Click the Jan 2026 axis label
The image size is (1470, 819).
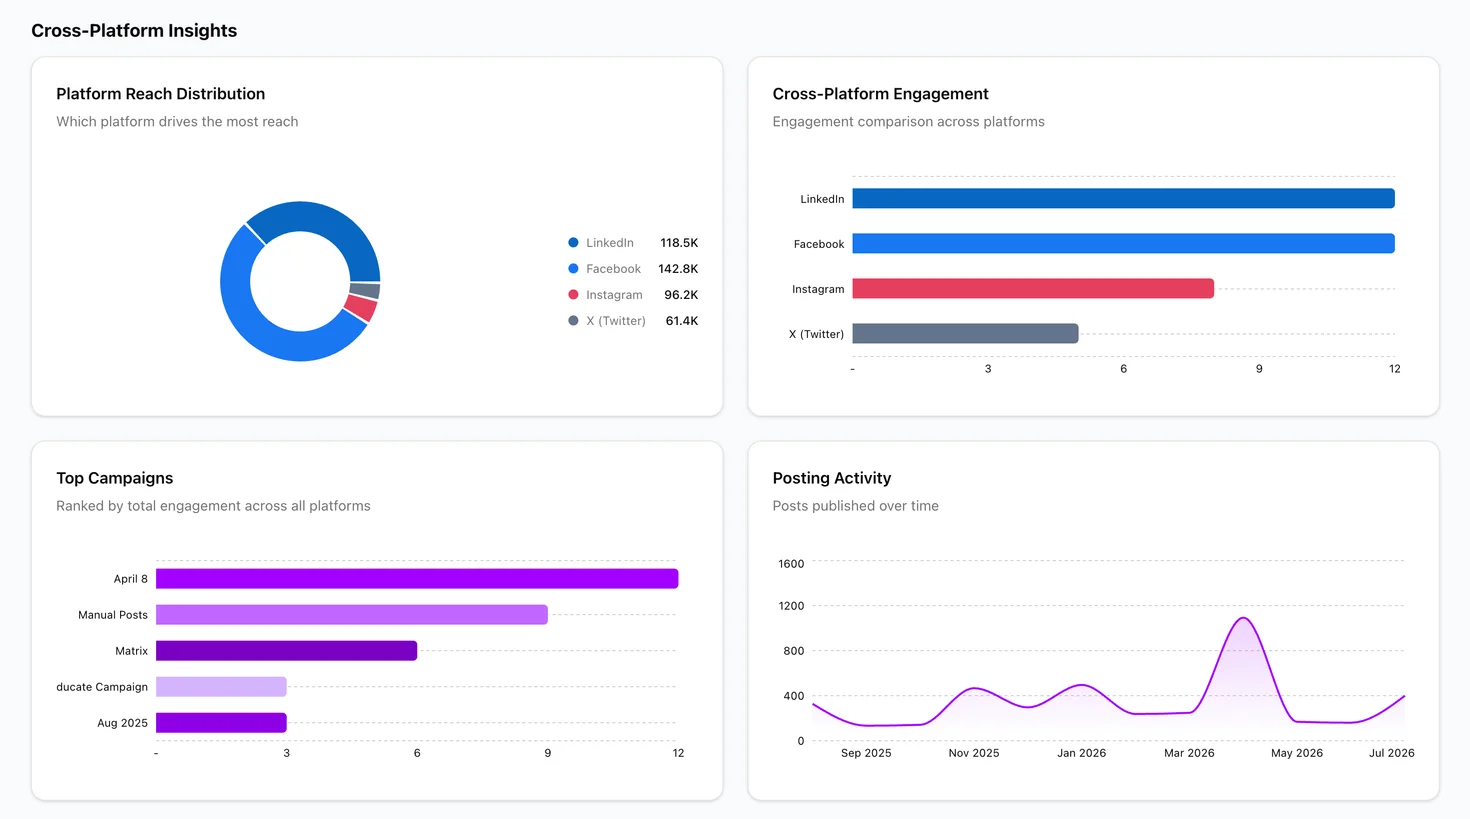[1081, 753]
